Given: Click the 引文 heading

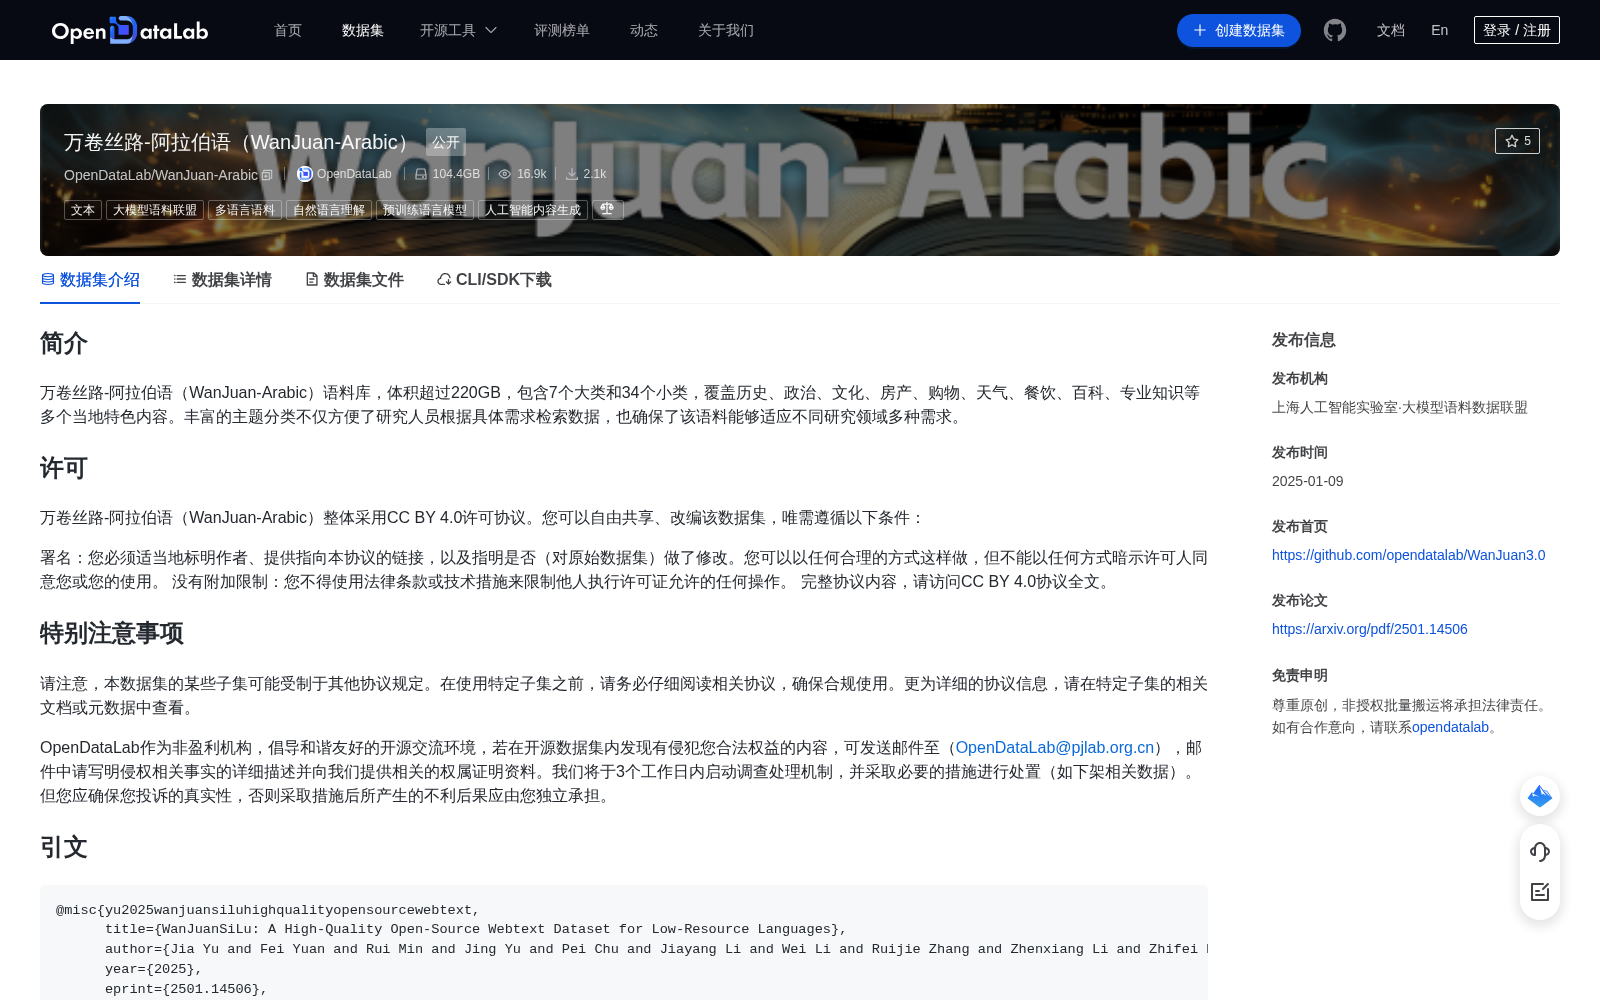Looking at the screenshot, I should point(64,847).
